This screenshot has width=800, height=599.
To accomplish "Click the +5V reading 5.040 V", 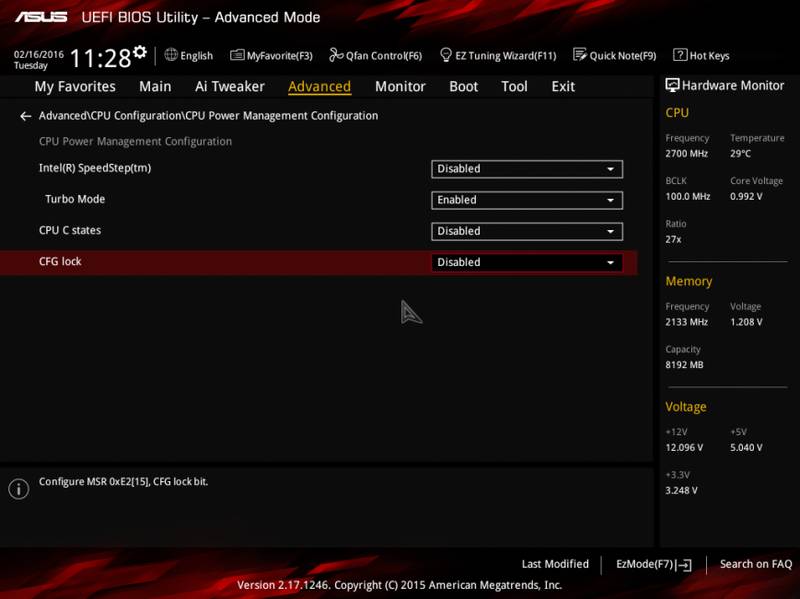I will point(746,447).
